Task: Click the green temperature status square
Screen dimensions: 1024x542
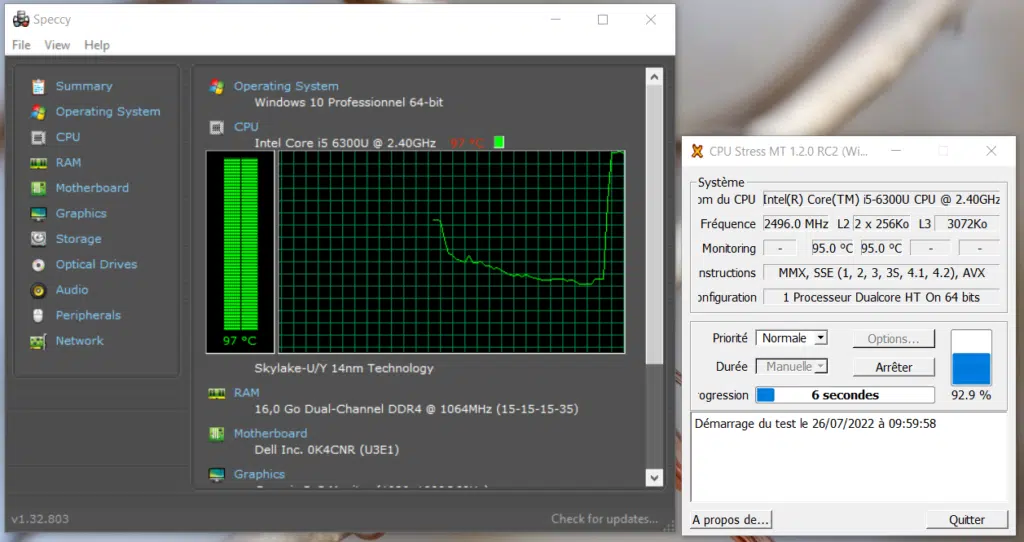Action: click(x=499, y=142)
